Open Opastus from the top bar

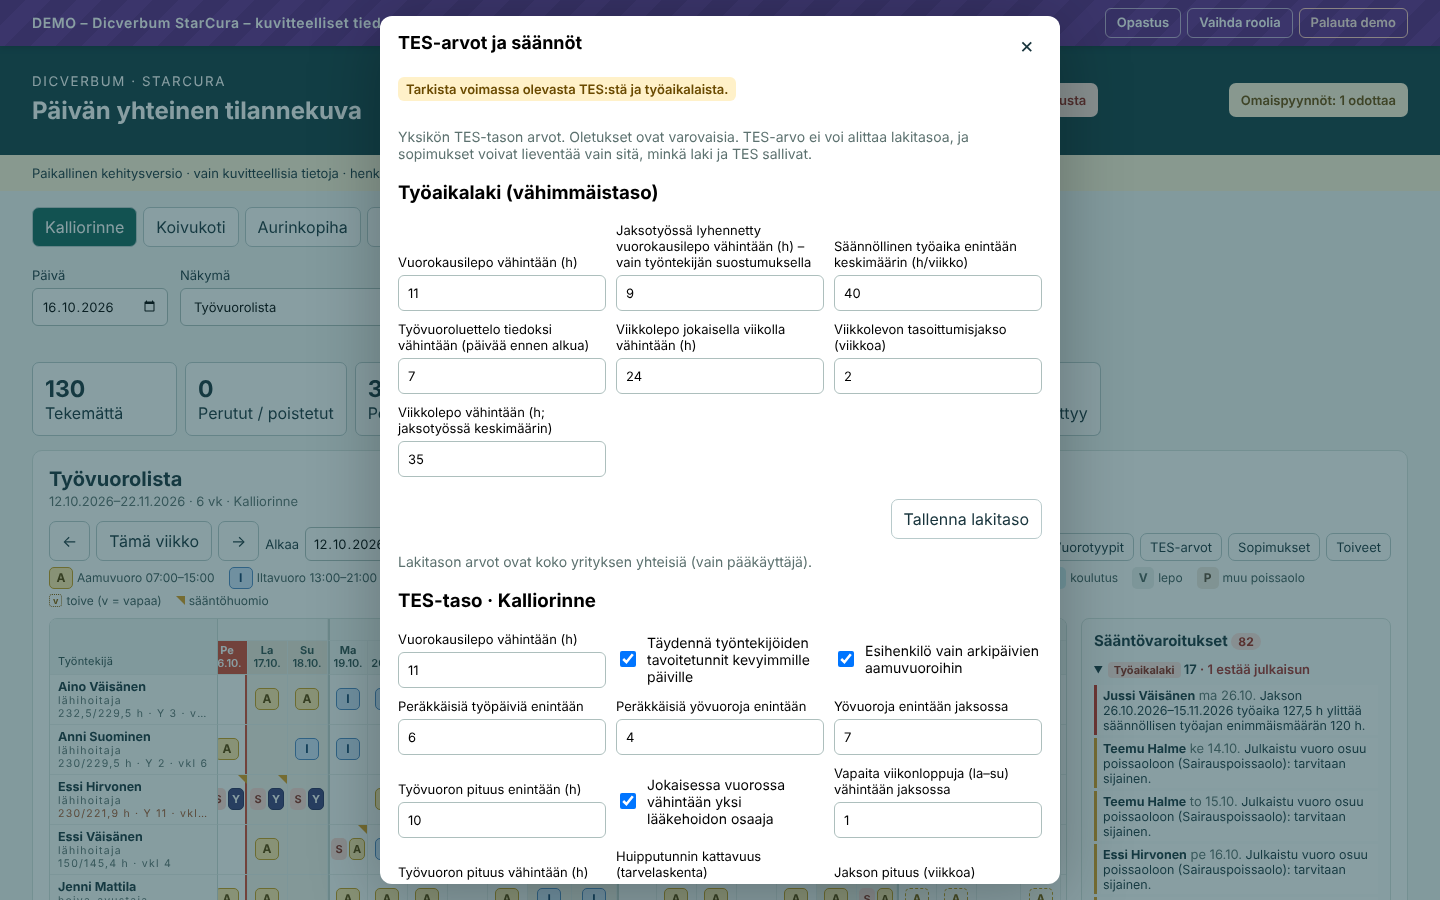pyautogui.click(x=1143, y=23)
